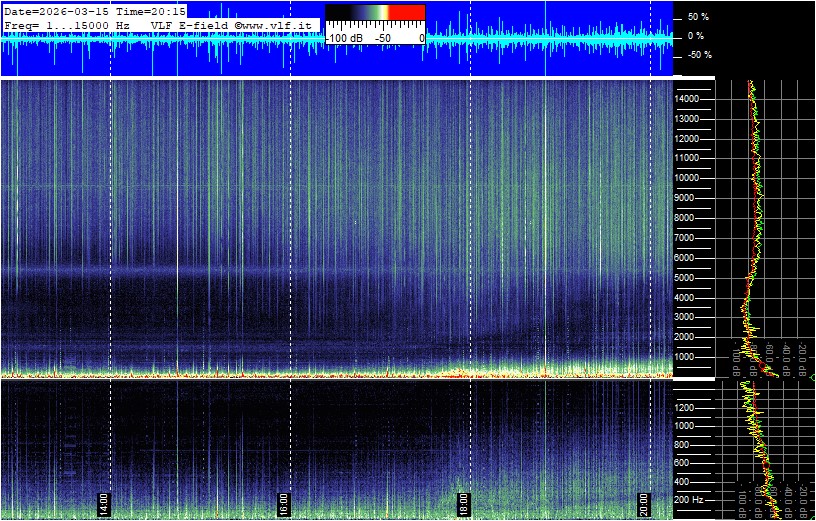The width and height of the screenshot is (816, 521).
Task: Click the -50 % amplitude scale label
Action: pyautogui.click(x=697, y=55)
